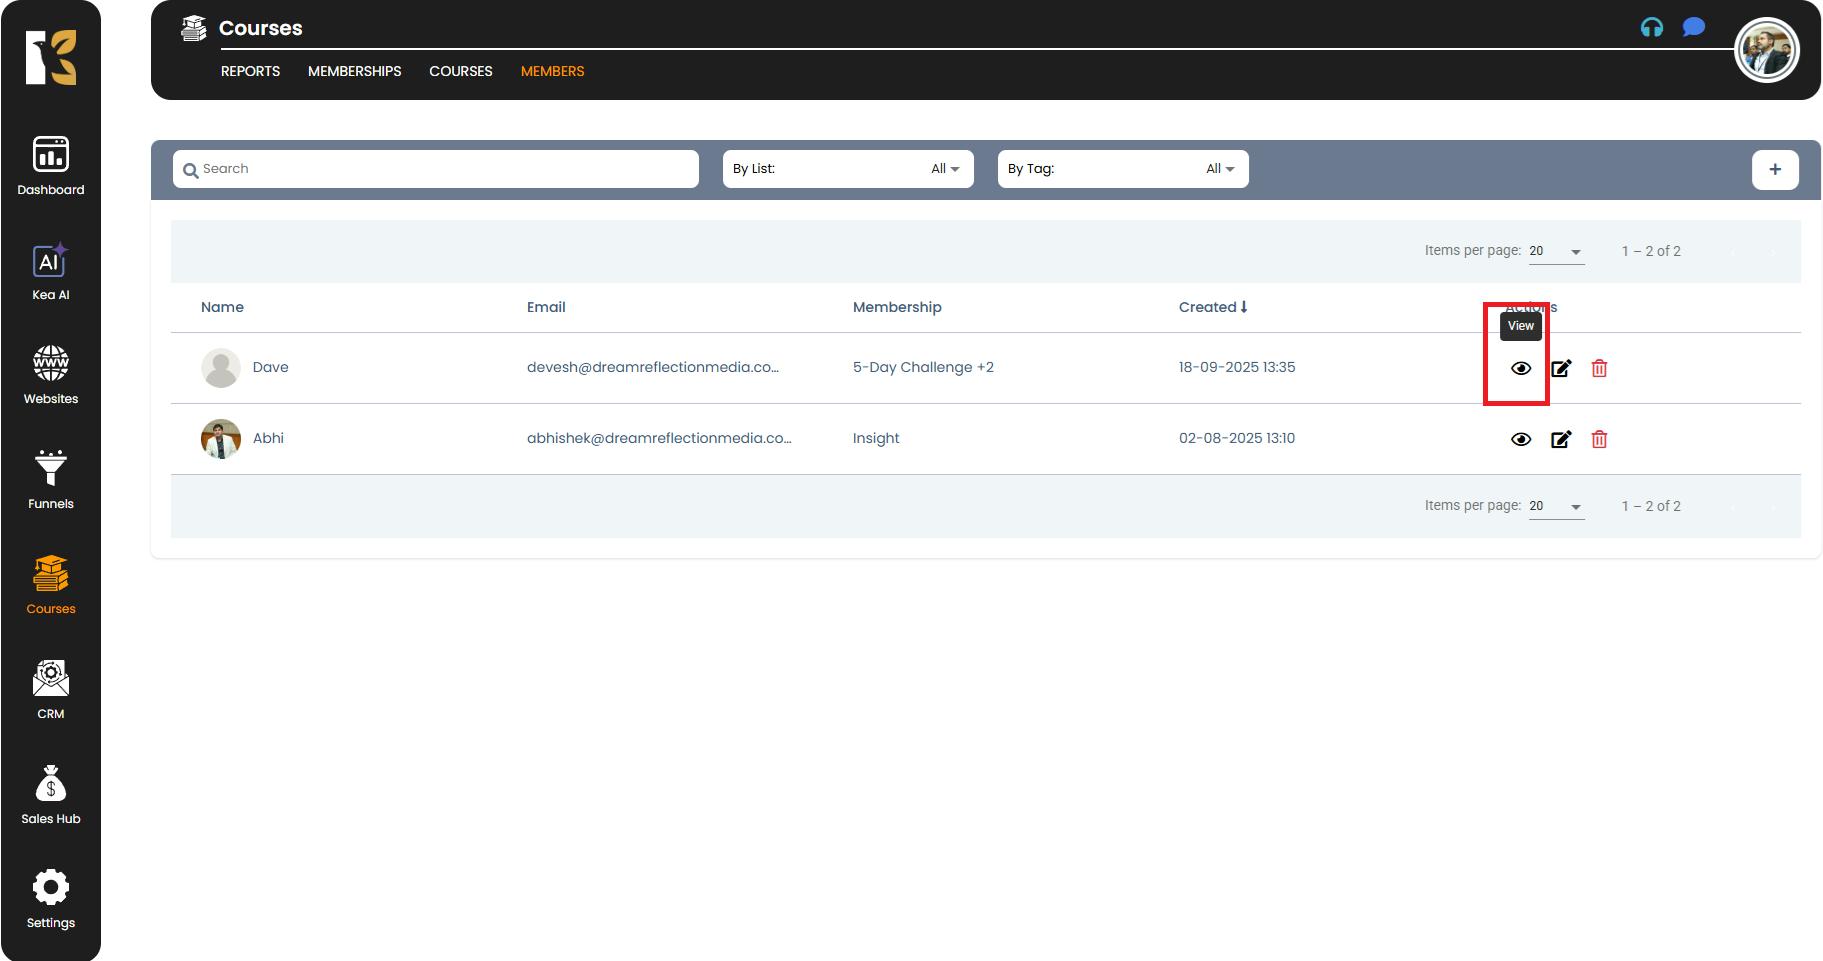Open the chat bubble icon

[1693, 27]
